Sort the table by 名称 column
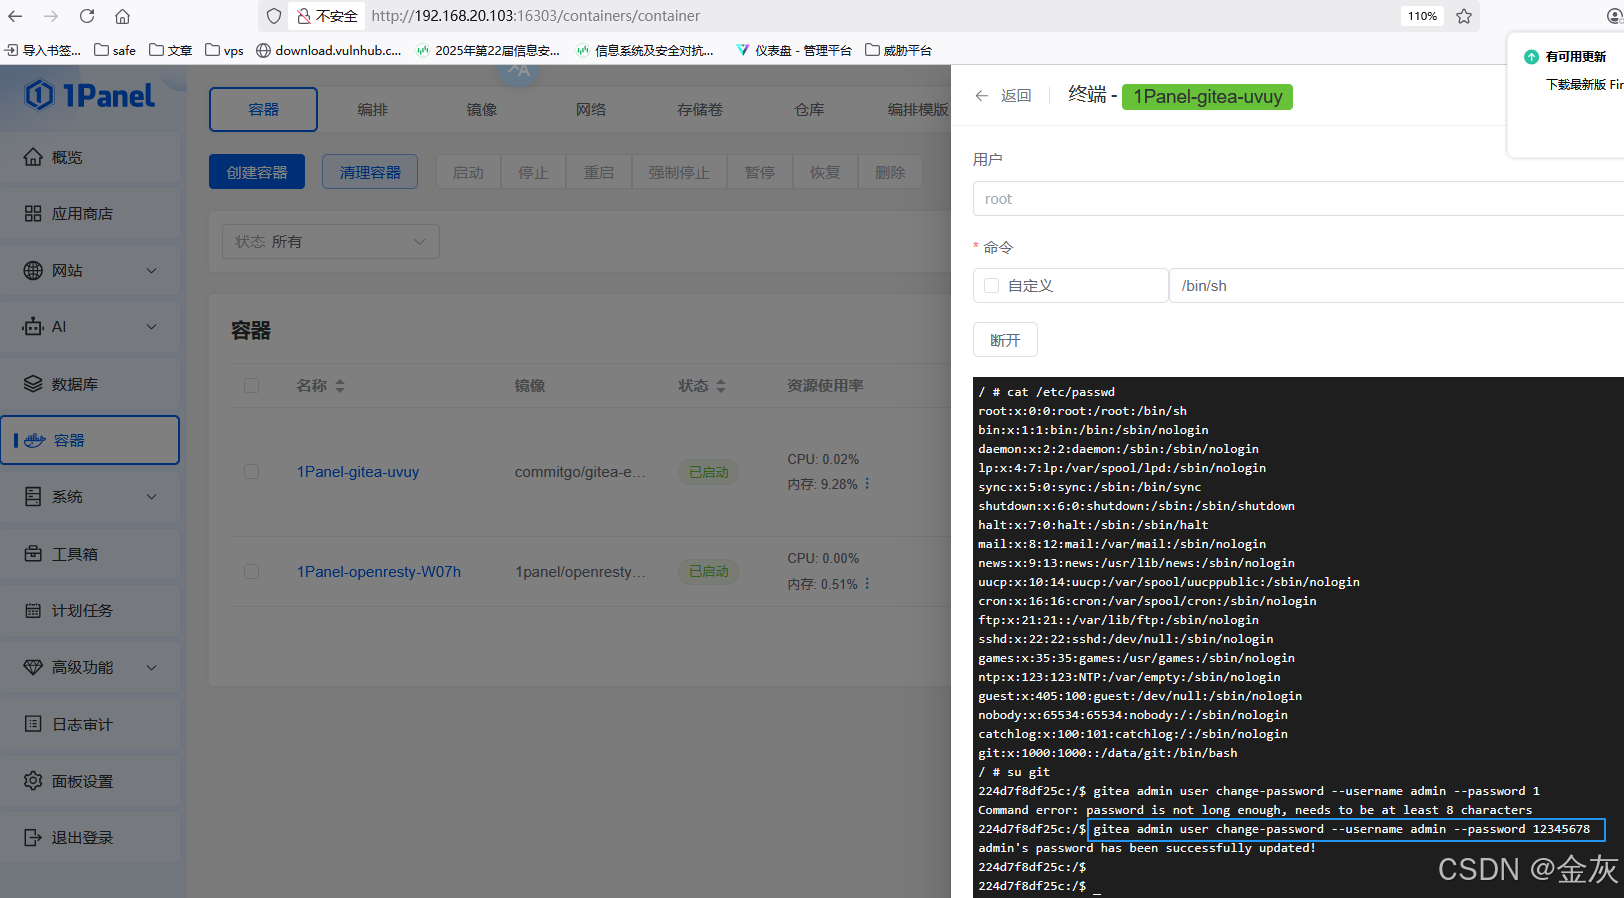Screen dimensions: 1624x898 340,386
